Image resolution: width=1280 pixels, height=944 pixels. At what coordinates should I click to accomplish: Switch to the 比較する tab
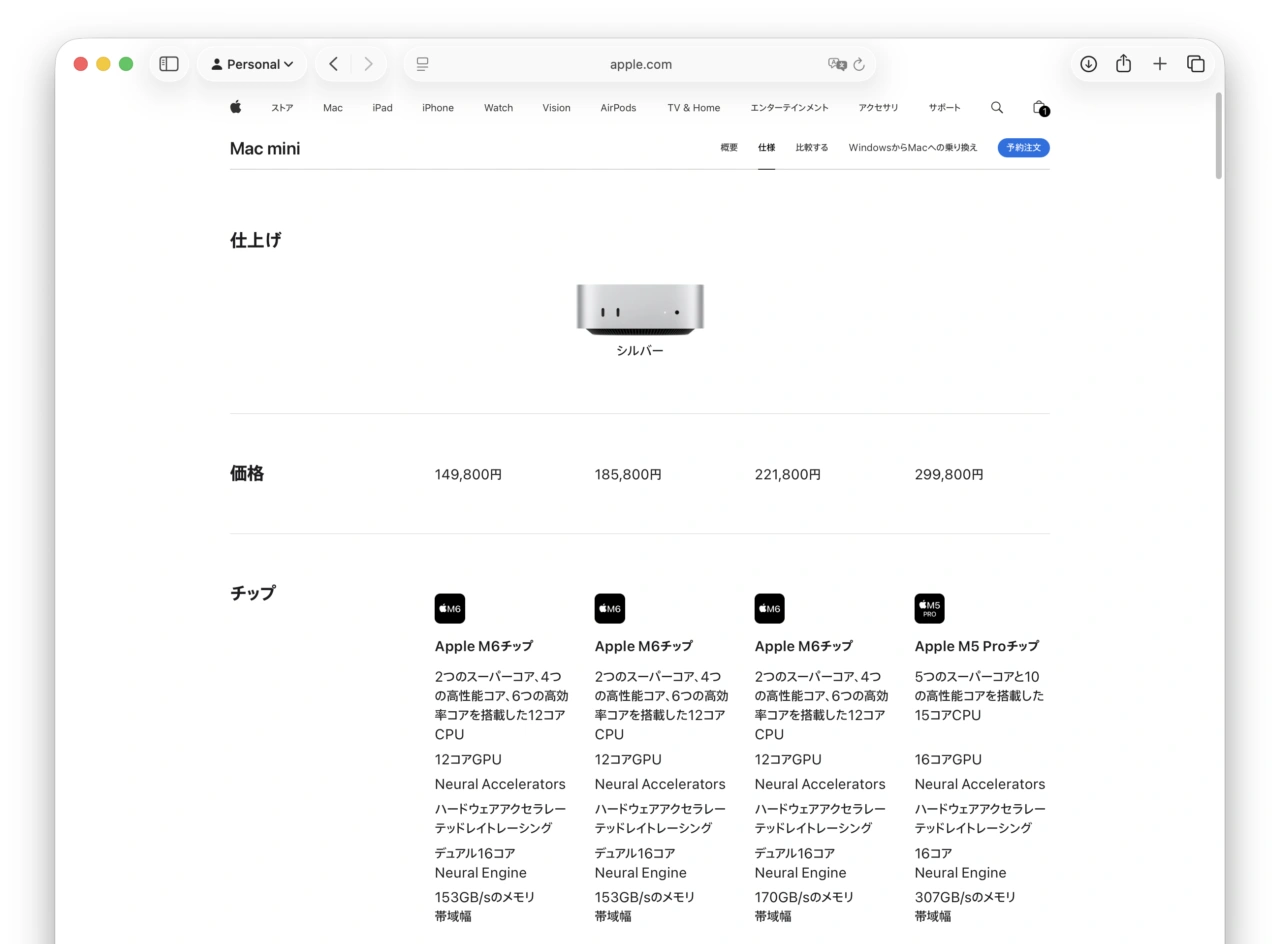[x=812, y=148]
